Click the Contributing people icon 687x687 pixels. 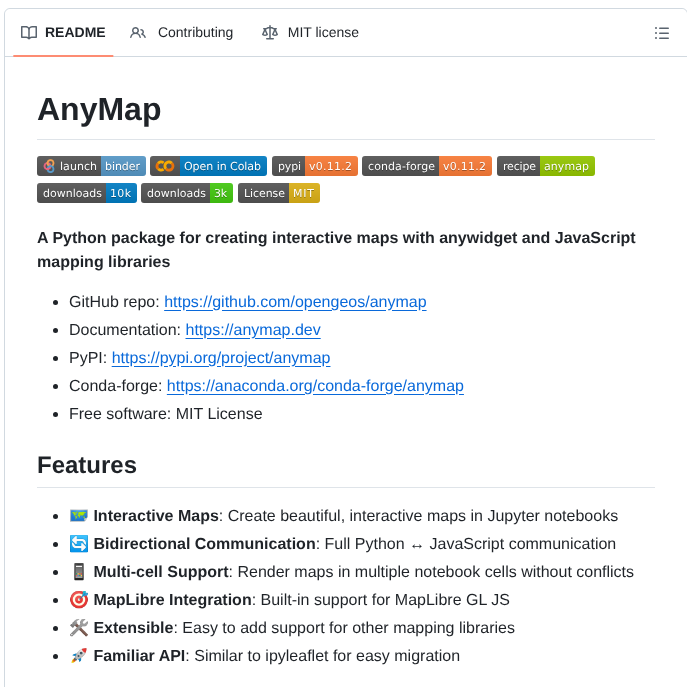[138, 33]
